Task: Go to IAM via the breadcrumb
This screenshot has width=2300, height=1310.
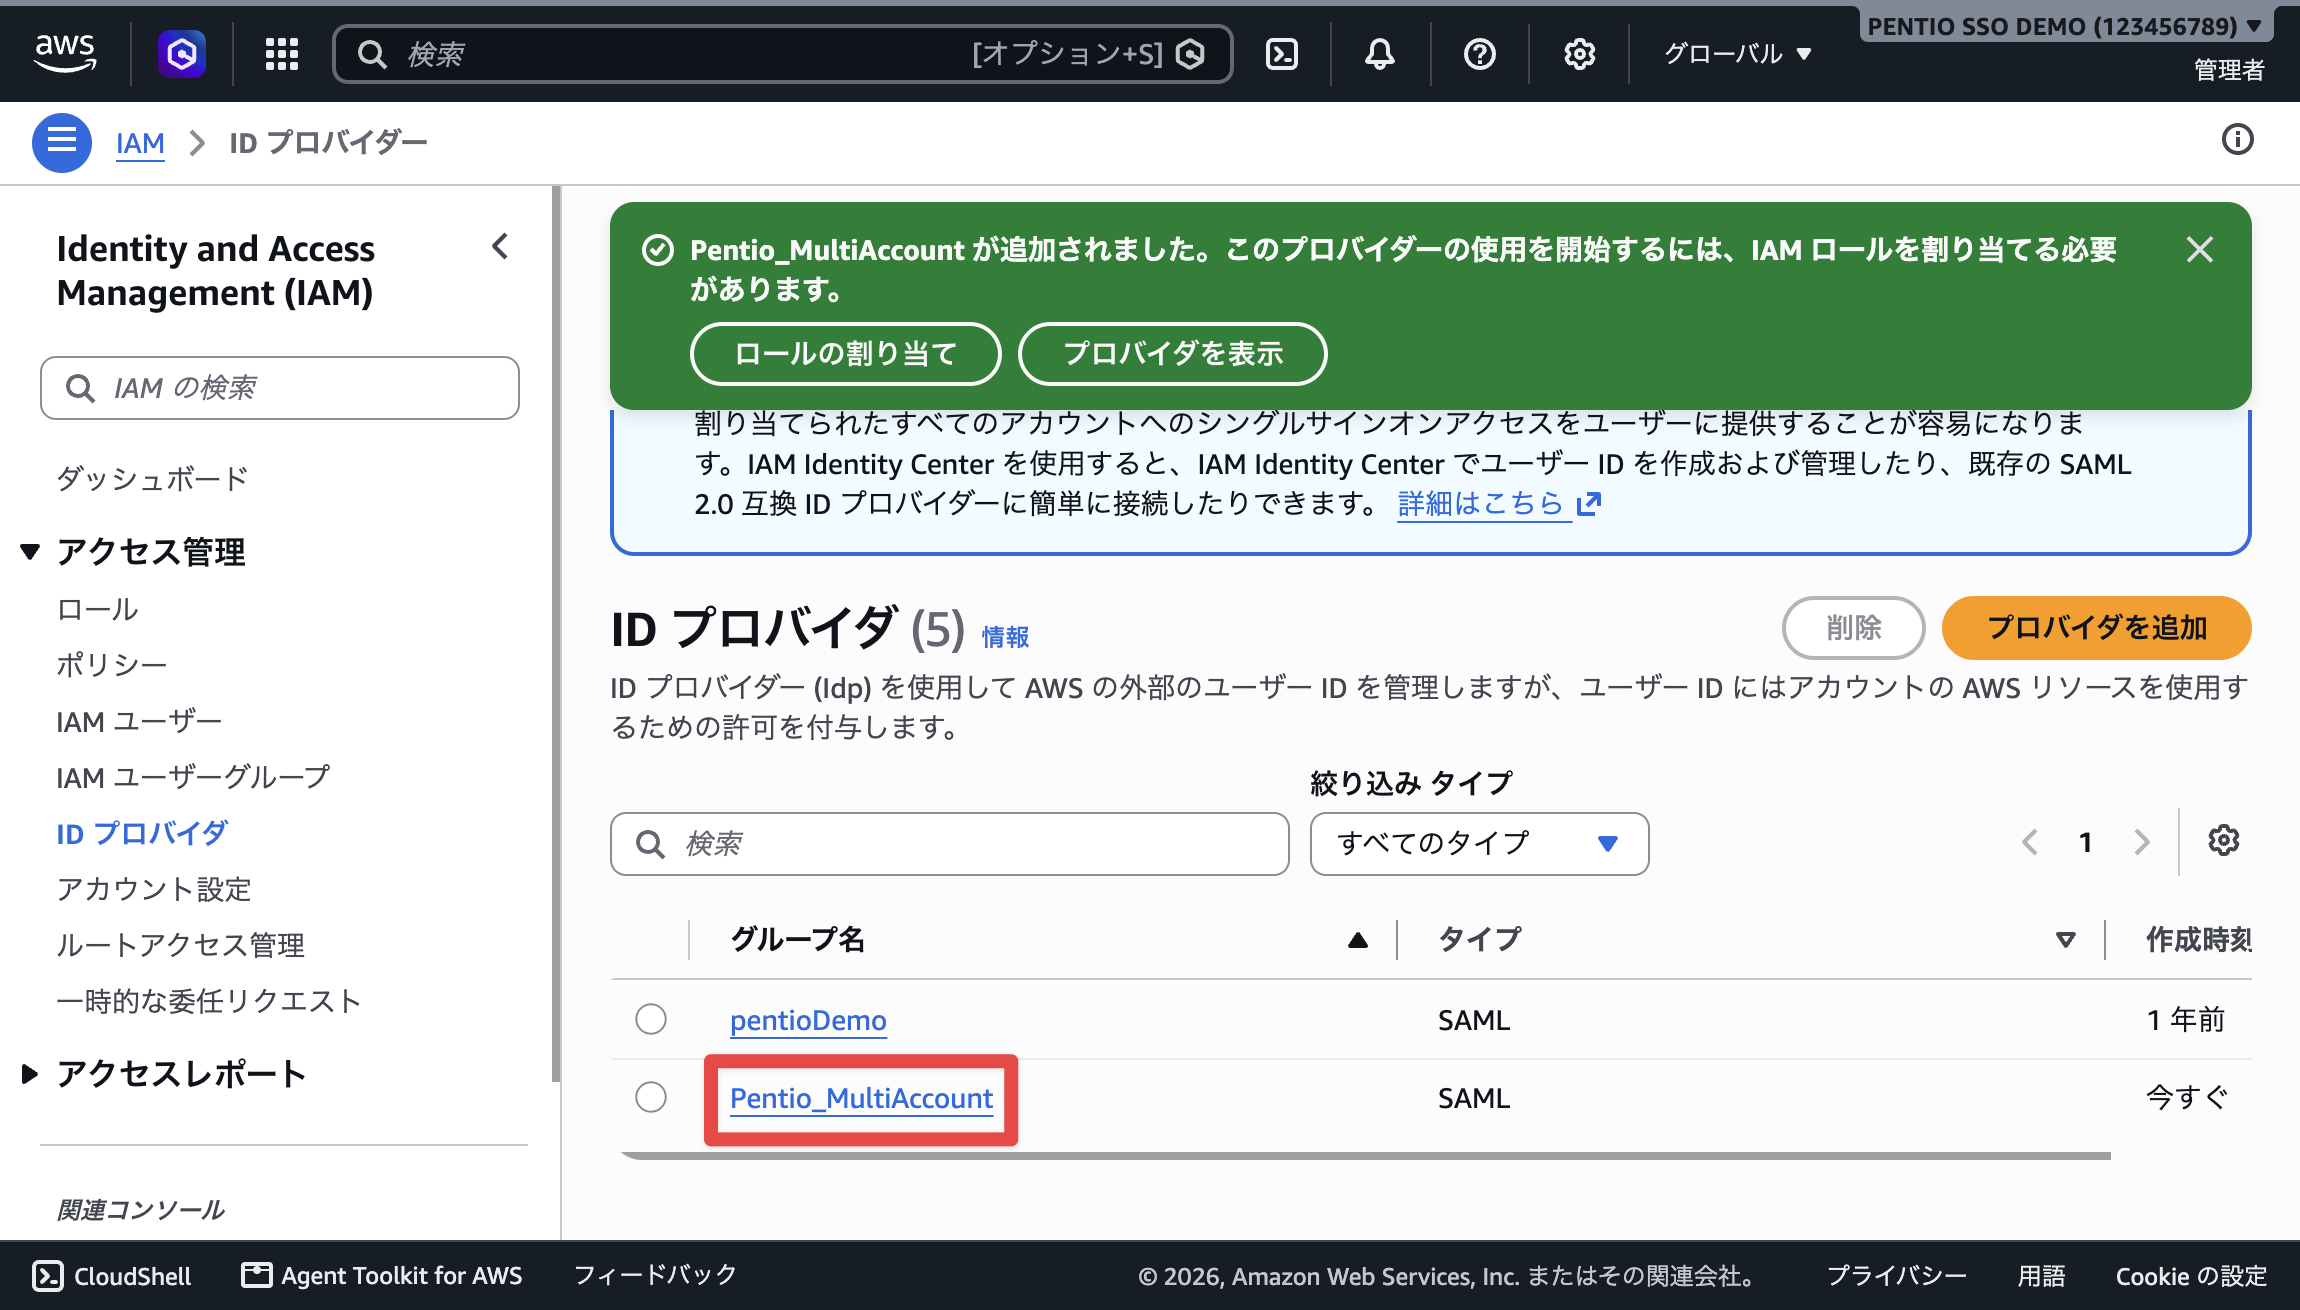Action: tap(140, 143)
